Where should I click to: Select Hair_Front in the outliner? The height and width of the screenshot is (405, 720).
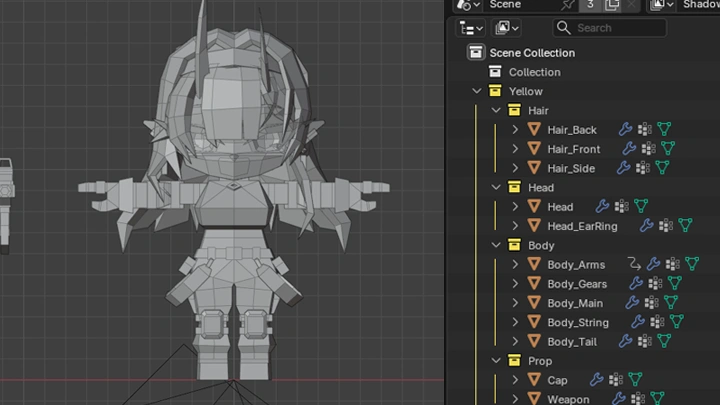[x=574, y=149]
